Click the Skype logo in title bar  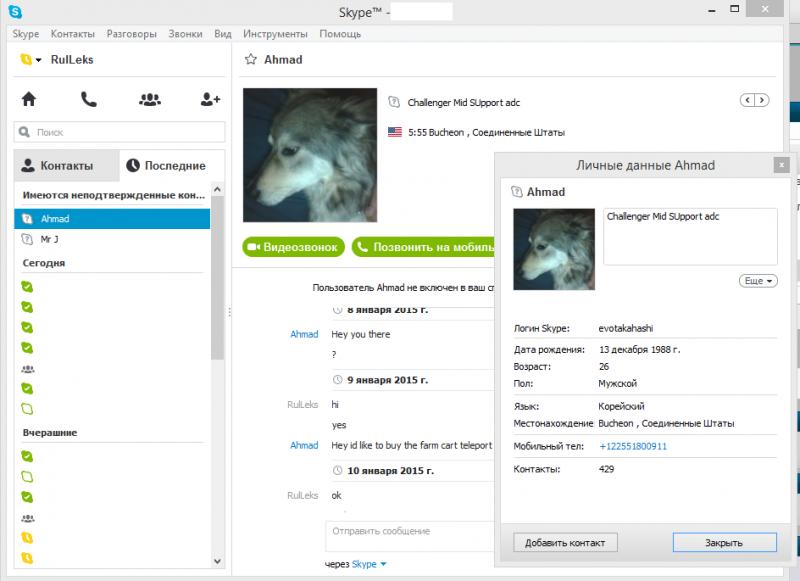[15, 11]
